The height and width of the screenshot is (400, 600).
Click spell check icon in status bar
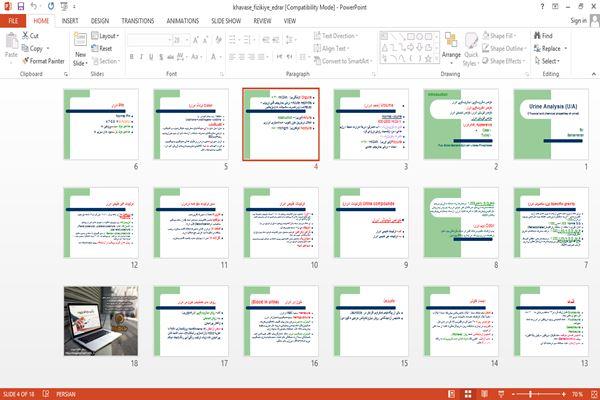(x=46, y=393)
